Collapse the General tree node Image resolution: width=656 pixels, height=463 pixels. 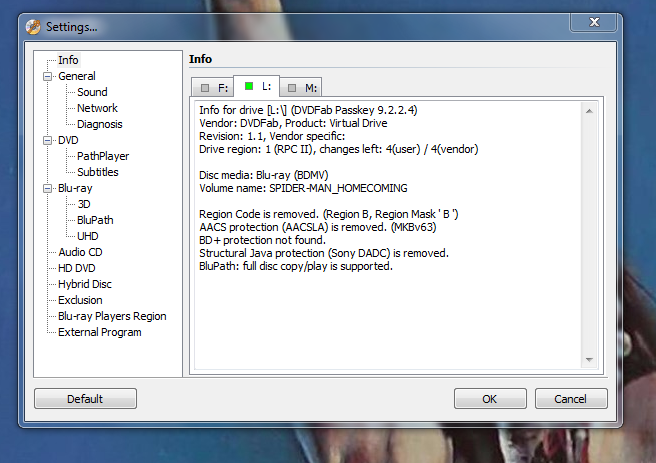pyautogui.click(x=48, y=77)
